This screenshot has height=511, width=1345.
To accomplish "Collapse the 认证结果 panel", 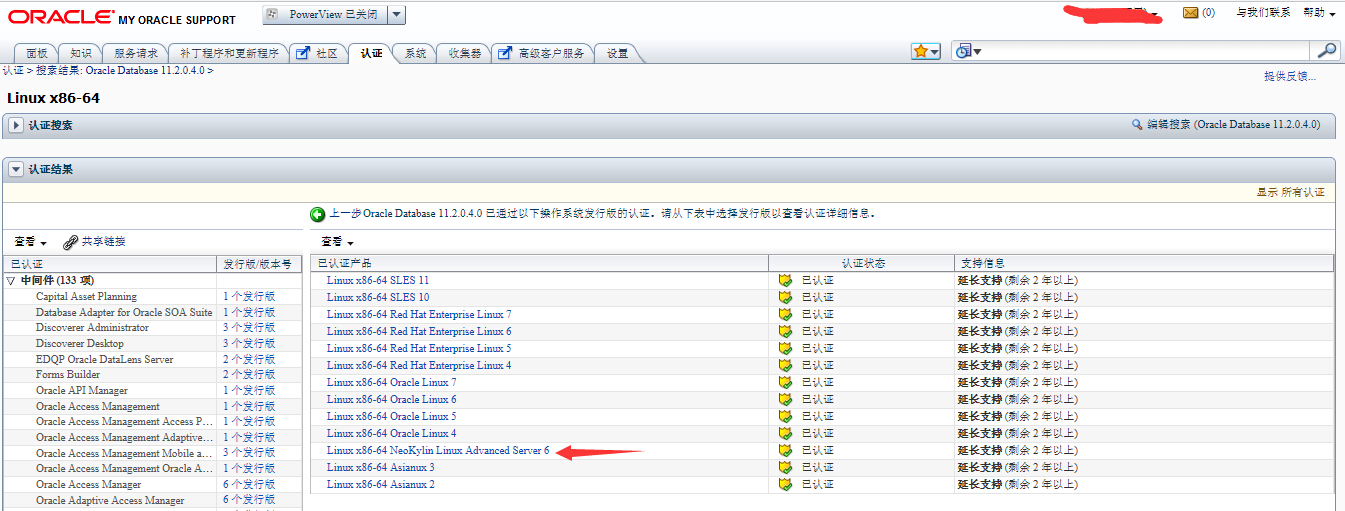I will 17,169.
